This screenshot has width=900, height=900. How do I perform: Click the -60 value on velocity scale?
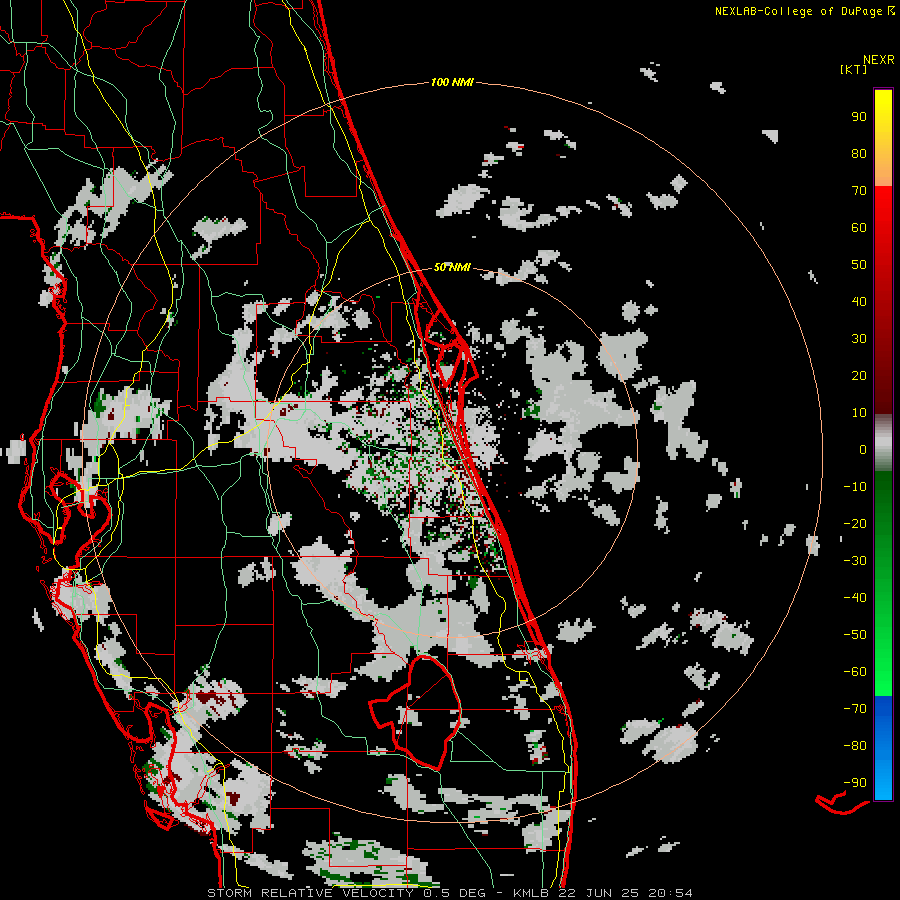click(855, 672)
